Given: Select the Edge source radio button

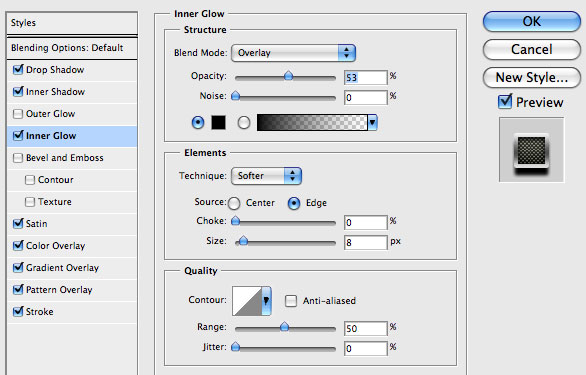Looking at the screenshot, I should (x=294, y=203).
